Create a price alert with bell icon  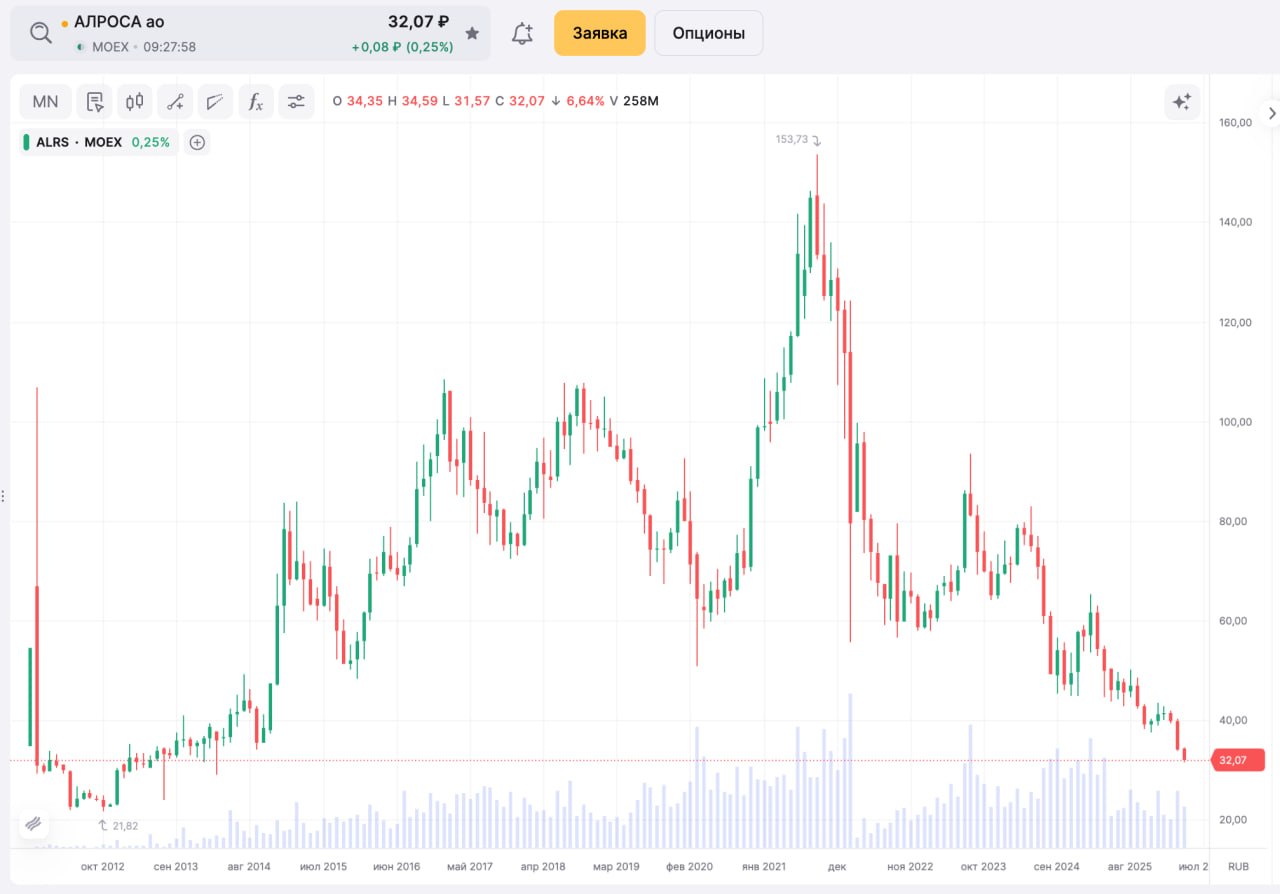point(522,33)
